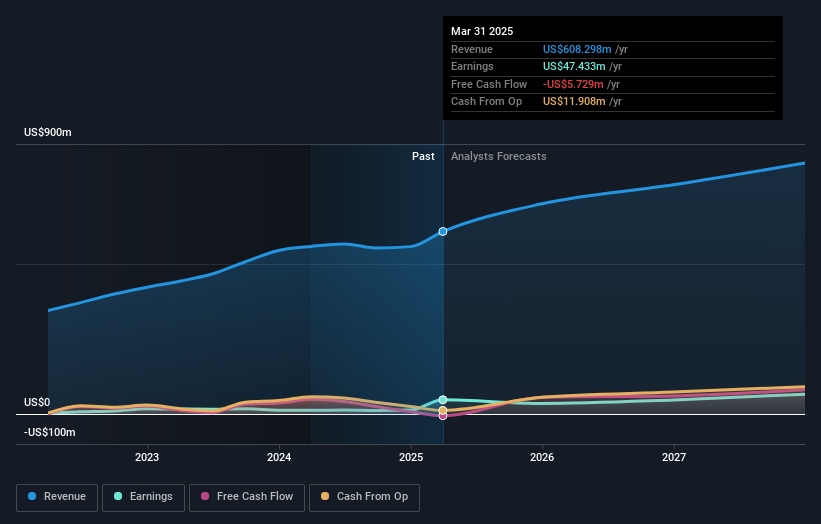The height and width of the screenshot is (524, 821).
Task: Toggle the Revenue legend button
Action: point(57,497)
